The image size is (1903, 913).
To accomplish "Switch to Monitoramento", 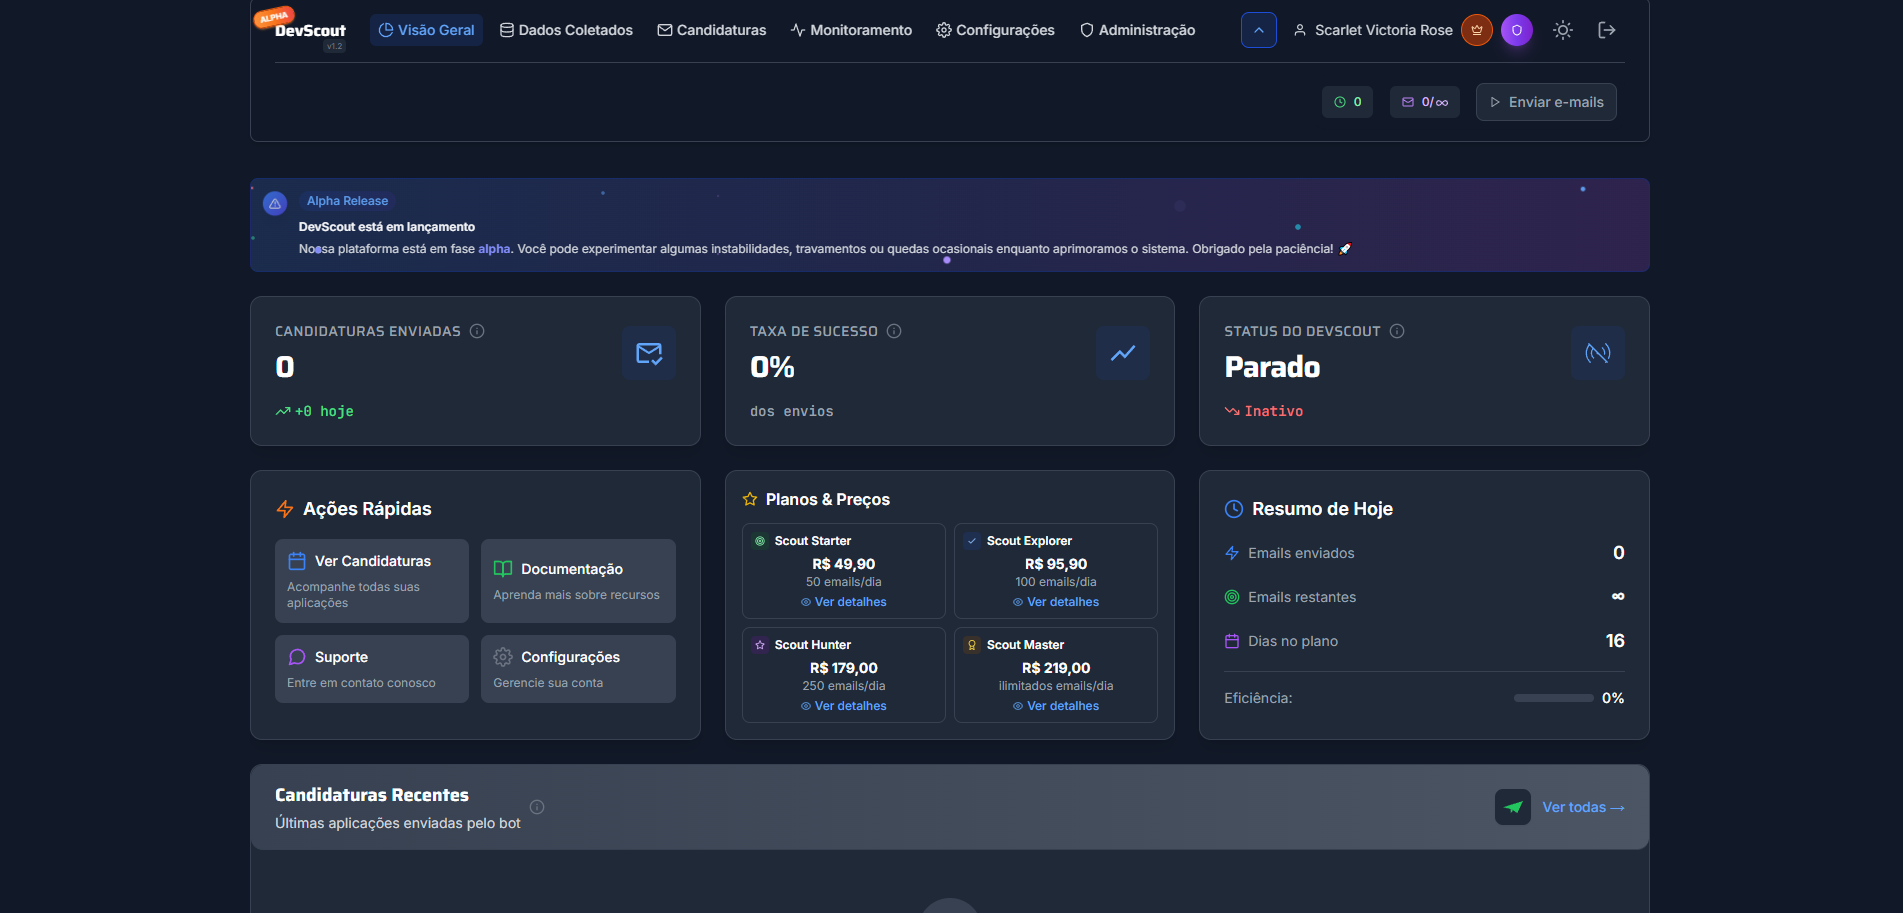I will pyautogui.click(x=851, y=30).
